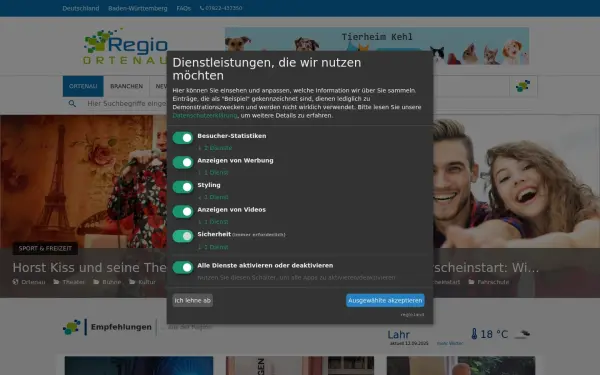Click the Ich lehne ab button
The image size is (600, 375).
tap(192, 300)
